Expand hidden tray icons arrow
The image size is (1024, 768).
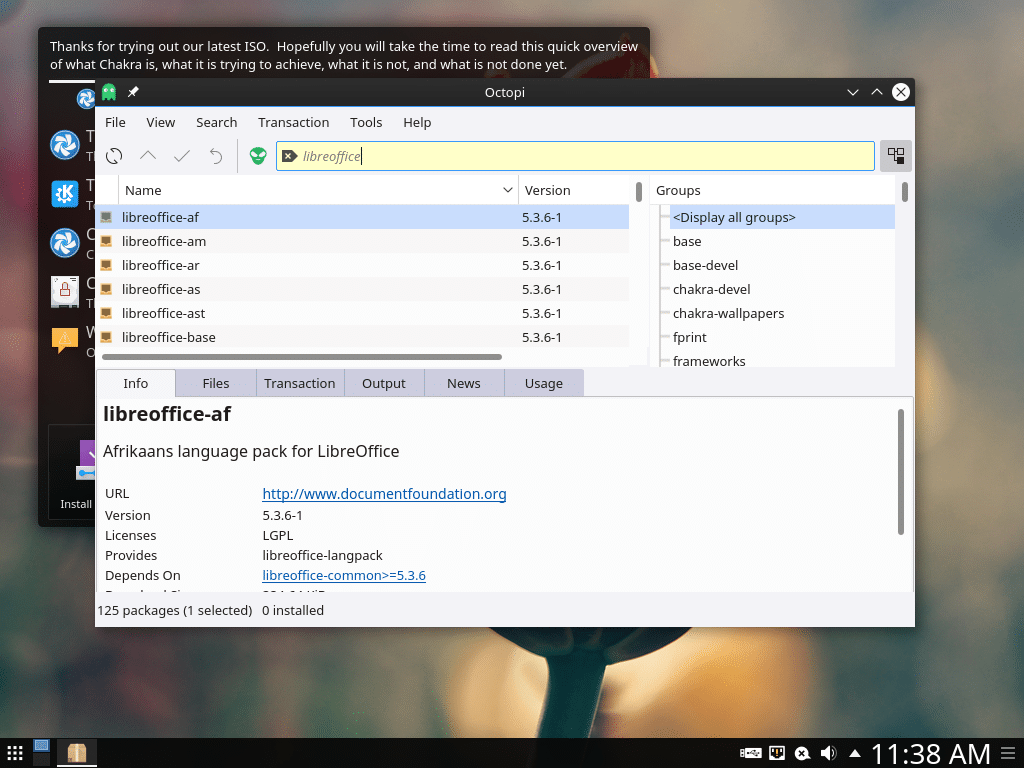(x=855, y=754)
